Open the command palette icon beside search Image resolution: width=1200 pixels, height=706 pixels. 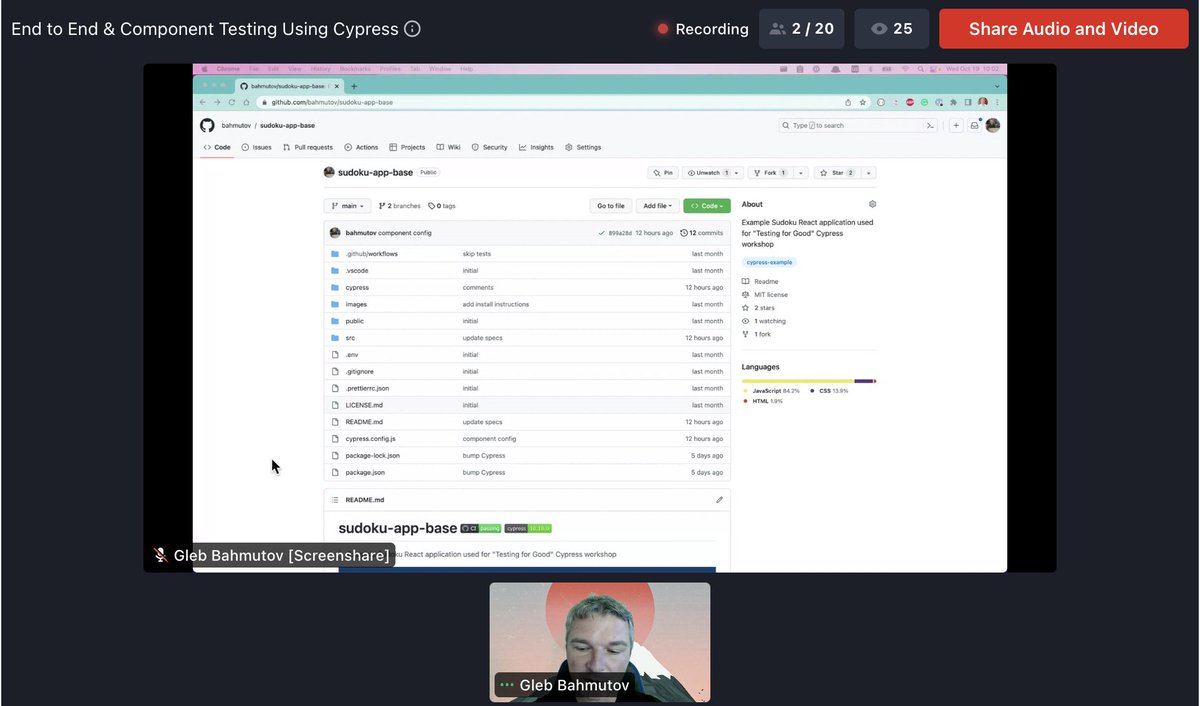[x=930, y=125]
